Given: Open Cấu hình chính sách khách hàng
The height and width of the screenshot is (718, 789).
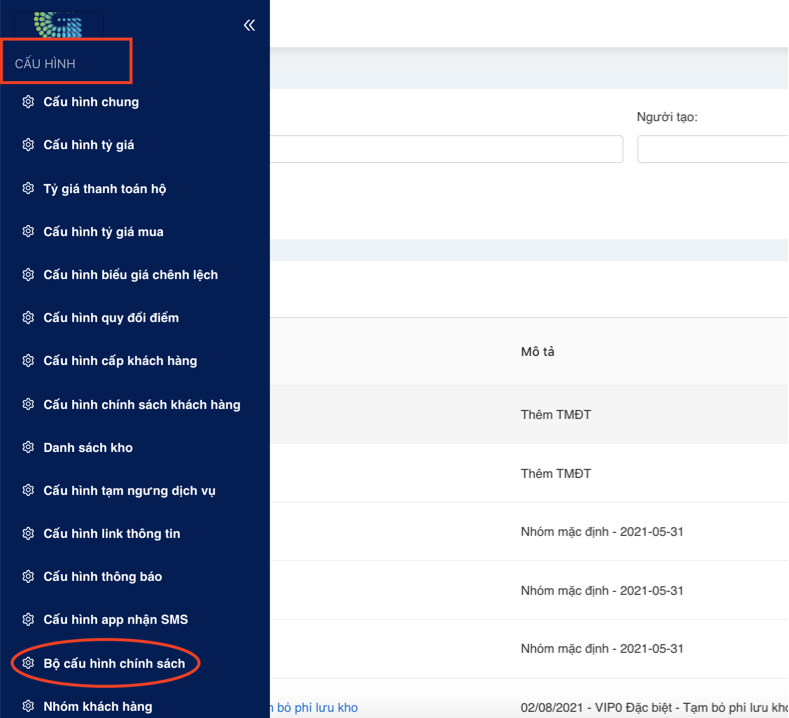Looking at the screenshot, I should coord(141,405).
